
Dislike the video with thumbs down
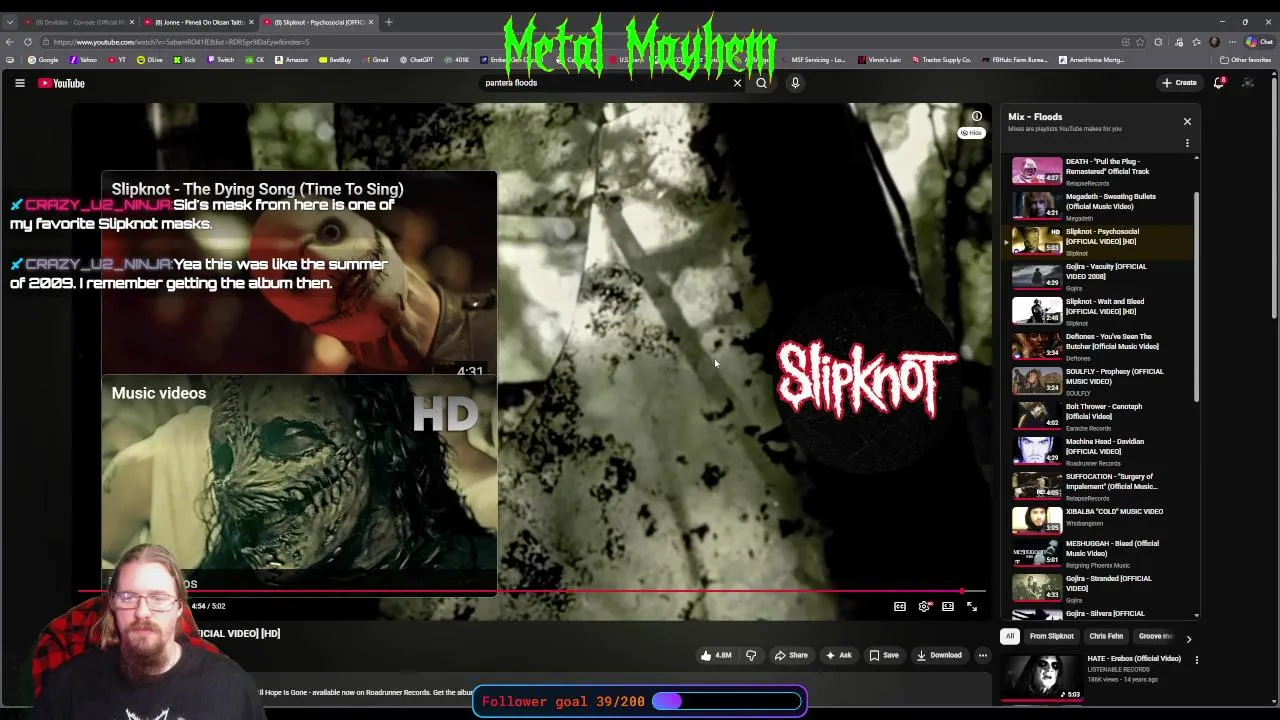[751, 655]
